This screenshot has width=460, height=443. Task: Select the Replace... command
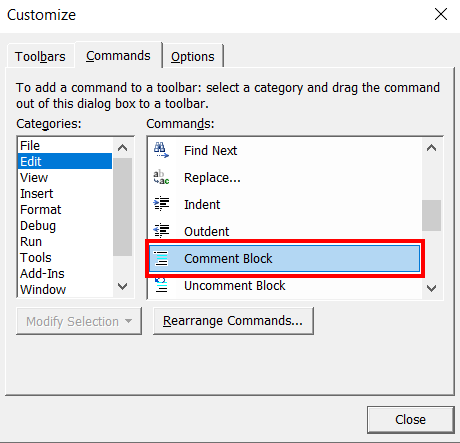(x=285, y=177)
